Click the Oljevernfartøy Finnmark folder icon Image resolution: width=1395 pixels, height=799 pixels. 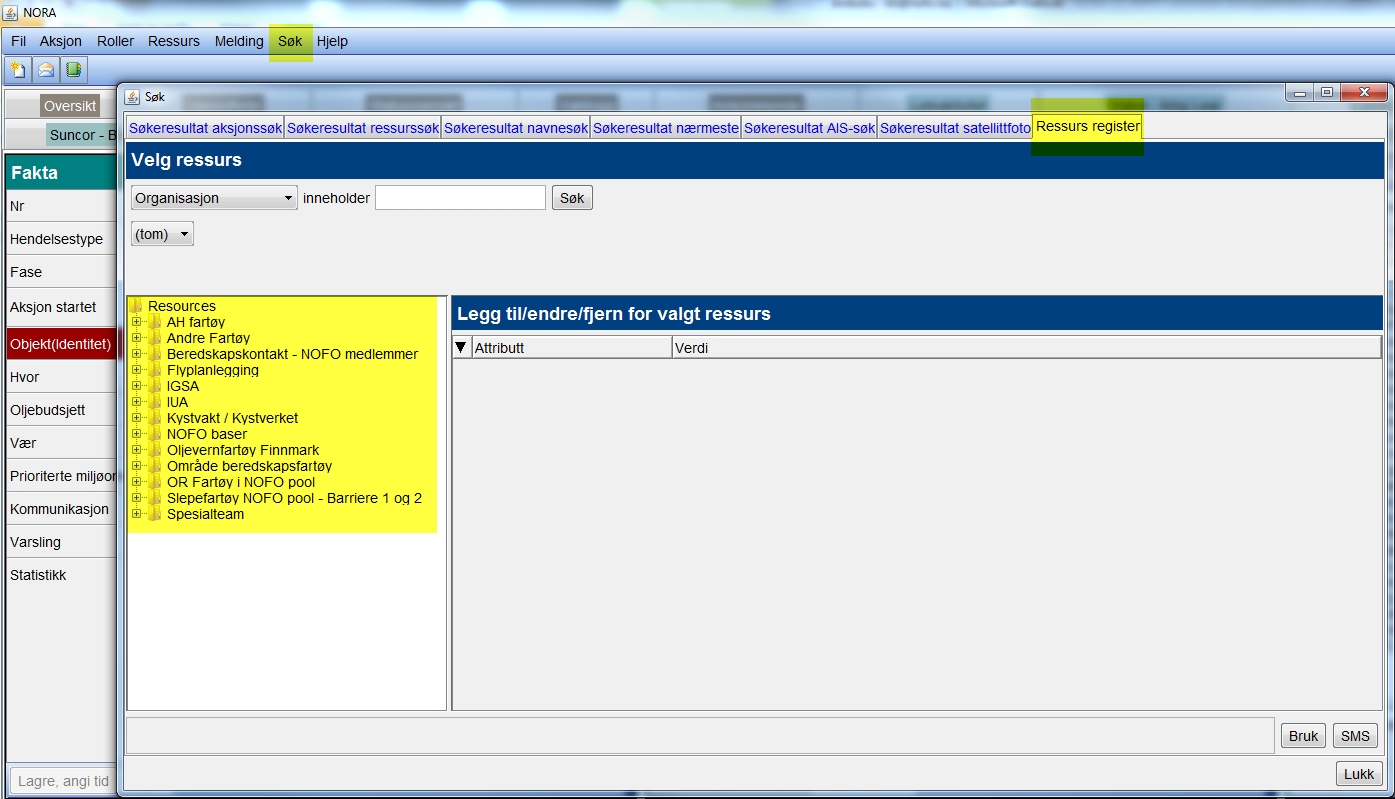(x=154, y=450)
